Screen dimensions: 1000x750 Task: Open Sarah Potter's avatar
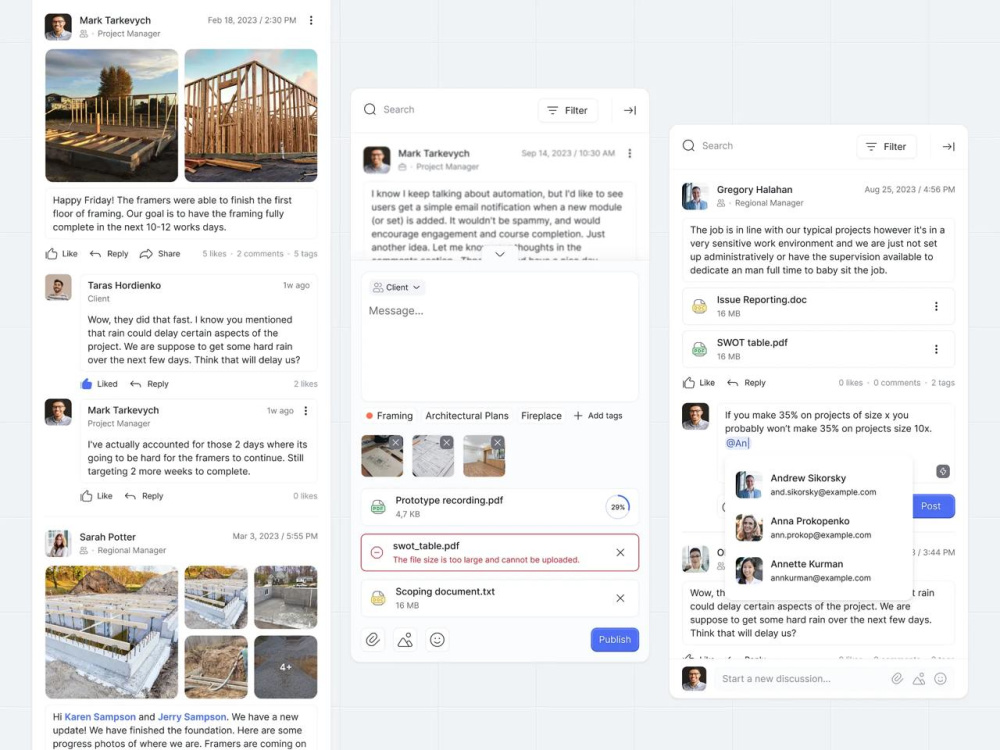click(x=58, y=543)
